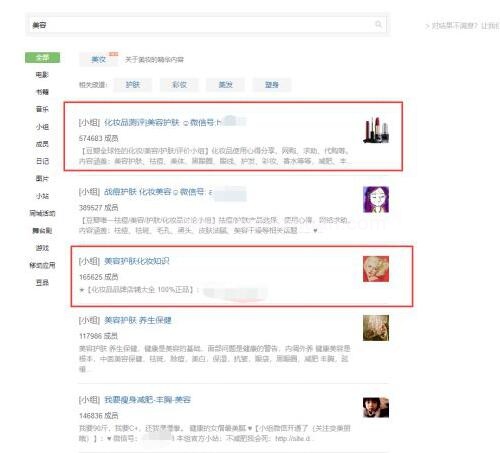Open the 我要瘦身减肥-丰胸-美容 group link
500x453 pixels.
coord(147,400)
